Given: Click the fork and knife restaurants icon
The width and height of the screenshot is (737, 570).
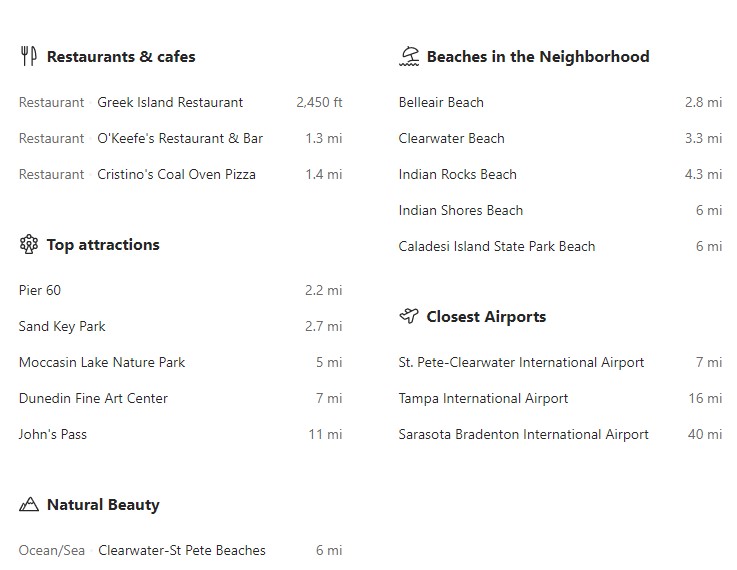Looking at the screenshot, I should tap(28, 56).
